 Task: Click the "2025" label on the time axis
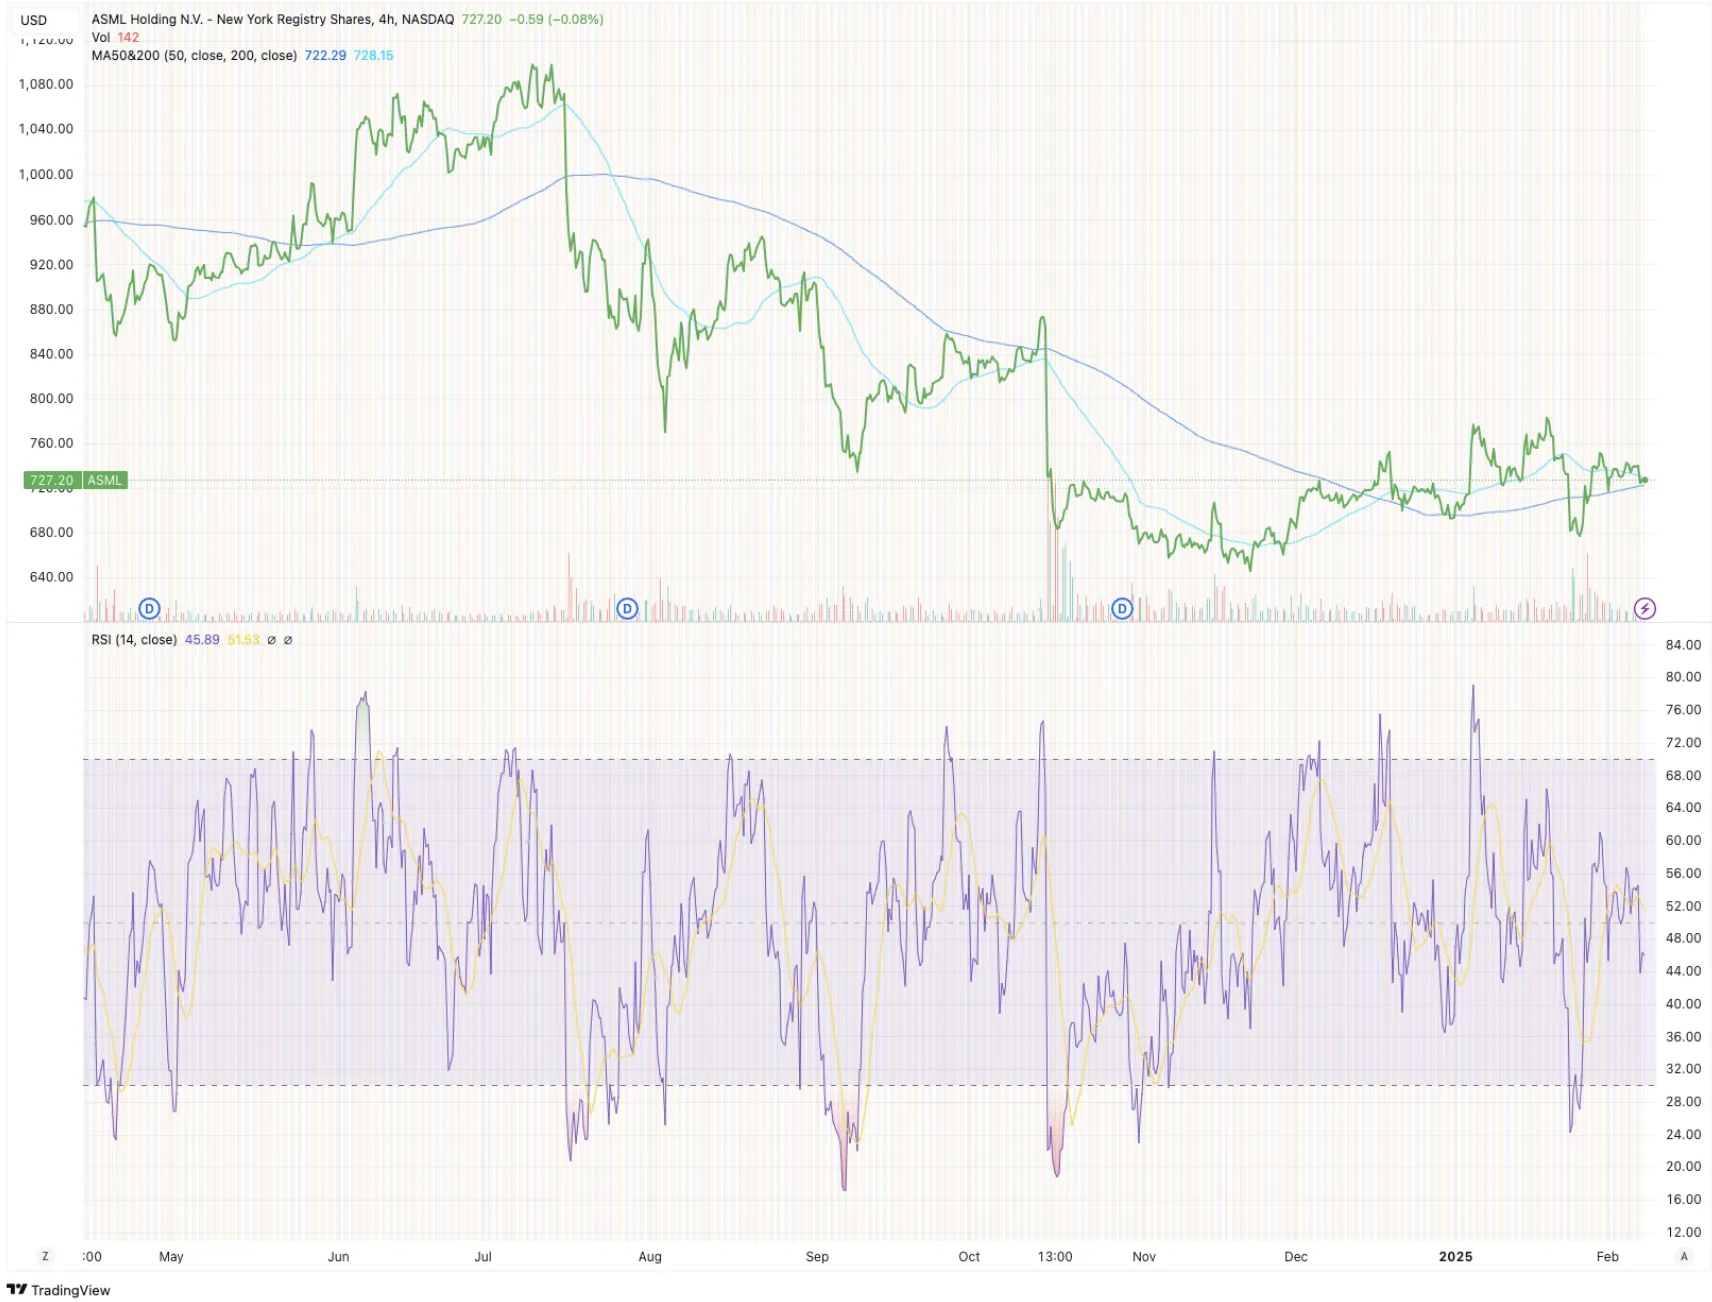click(1456, 1256)
